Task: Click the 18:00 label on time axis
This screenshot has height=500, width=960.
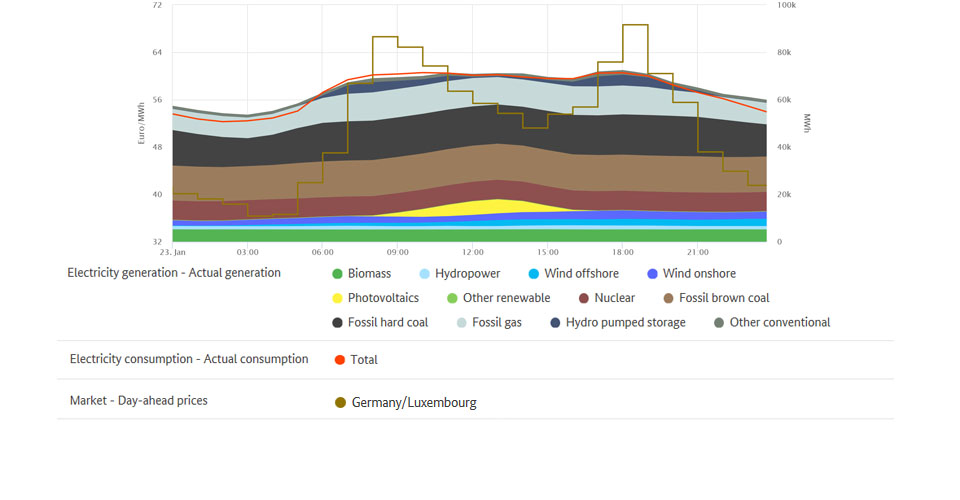Action: (623, 252)
